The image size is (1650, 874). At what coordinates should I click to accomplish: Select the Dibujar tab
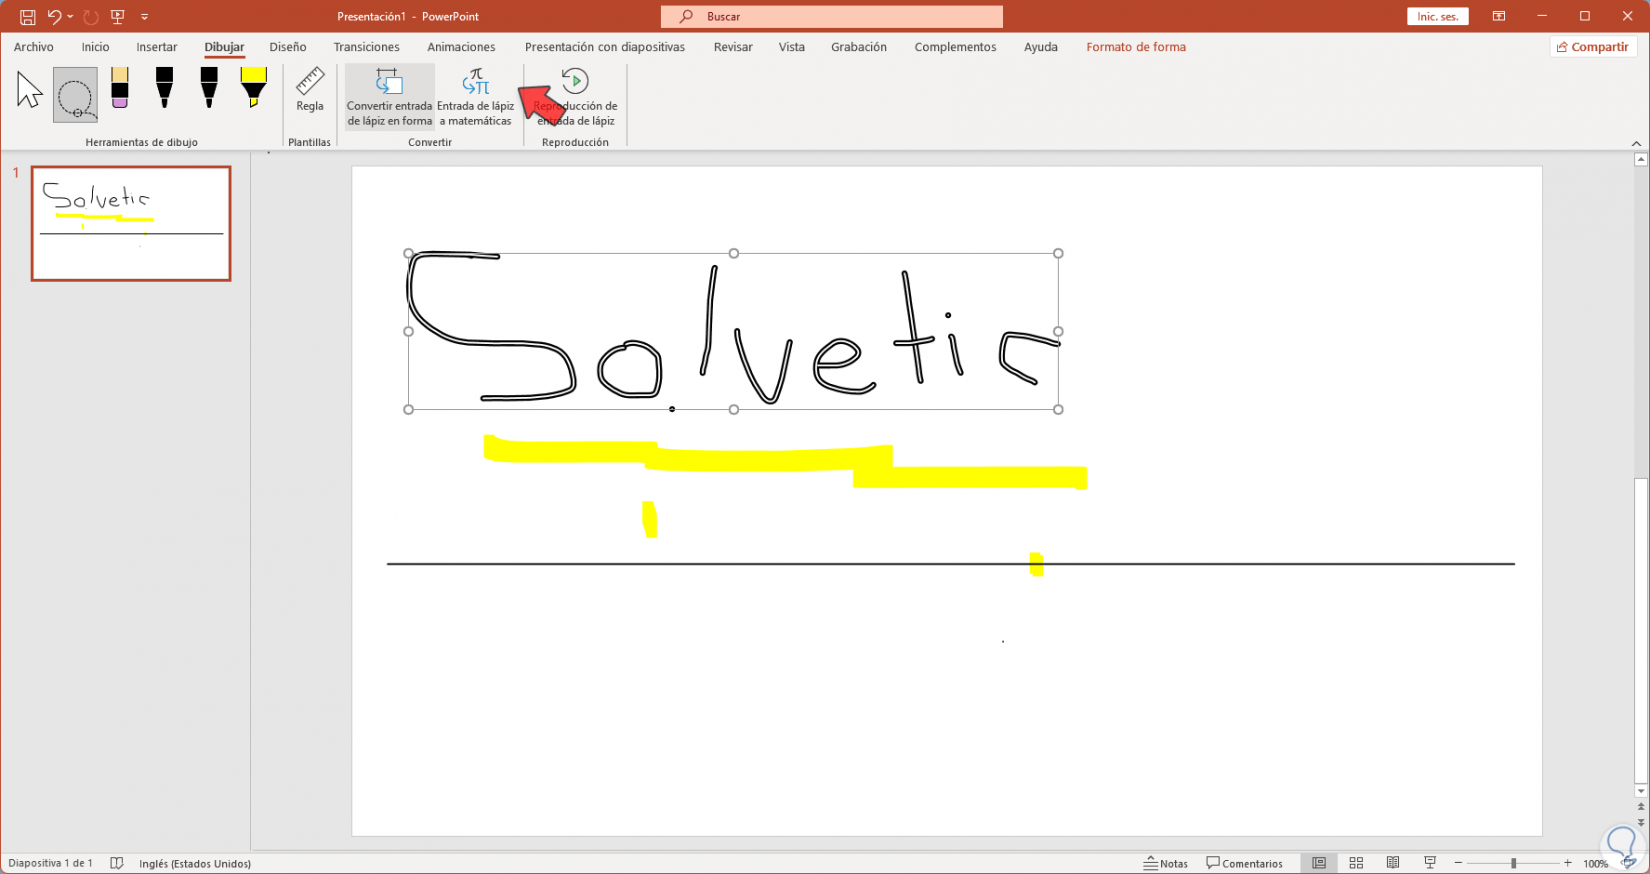[224, 47]
